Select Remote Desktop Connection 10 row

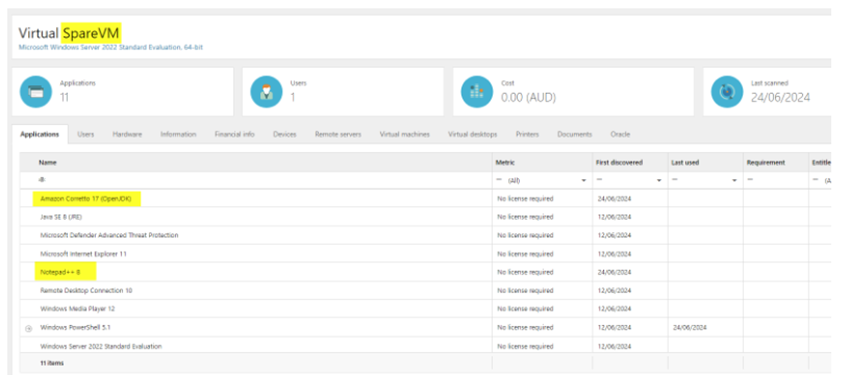(426, 290)
